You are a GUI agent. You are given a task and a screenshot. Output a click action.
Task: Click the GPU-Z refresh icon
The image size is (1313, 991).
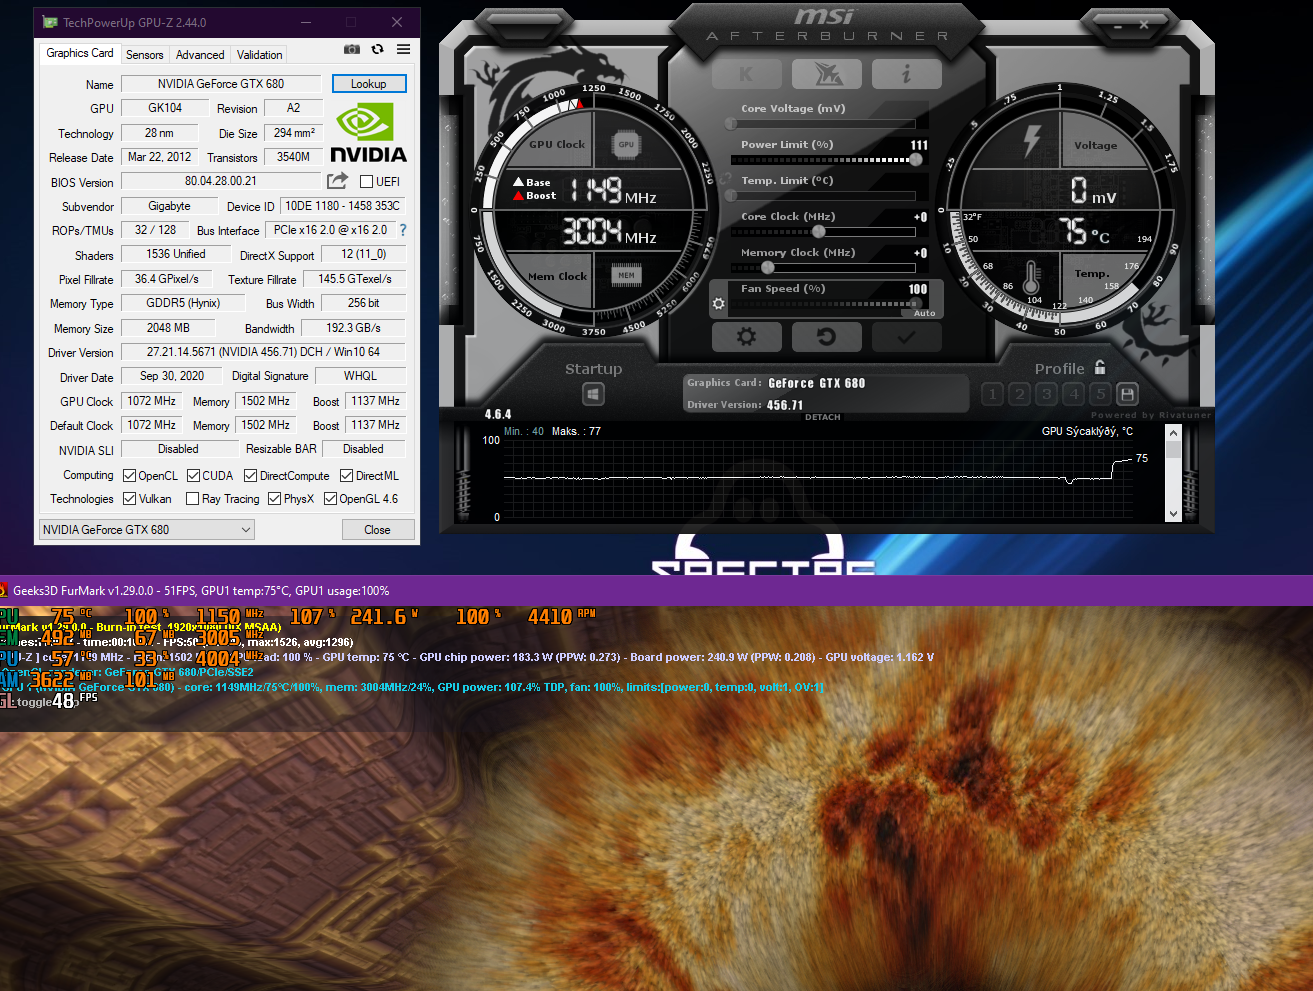point(377,49)
